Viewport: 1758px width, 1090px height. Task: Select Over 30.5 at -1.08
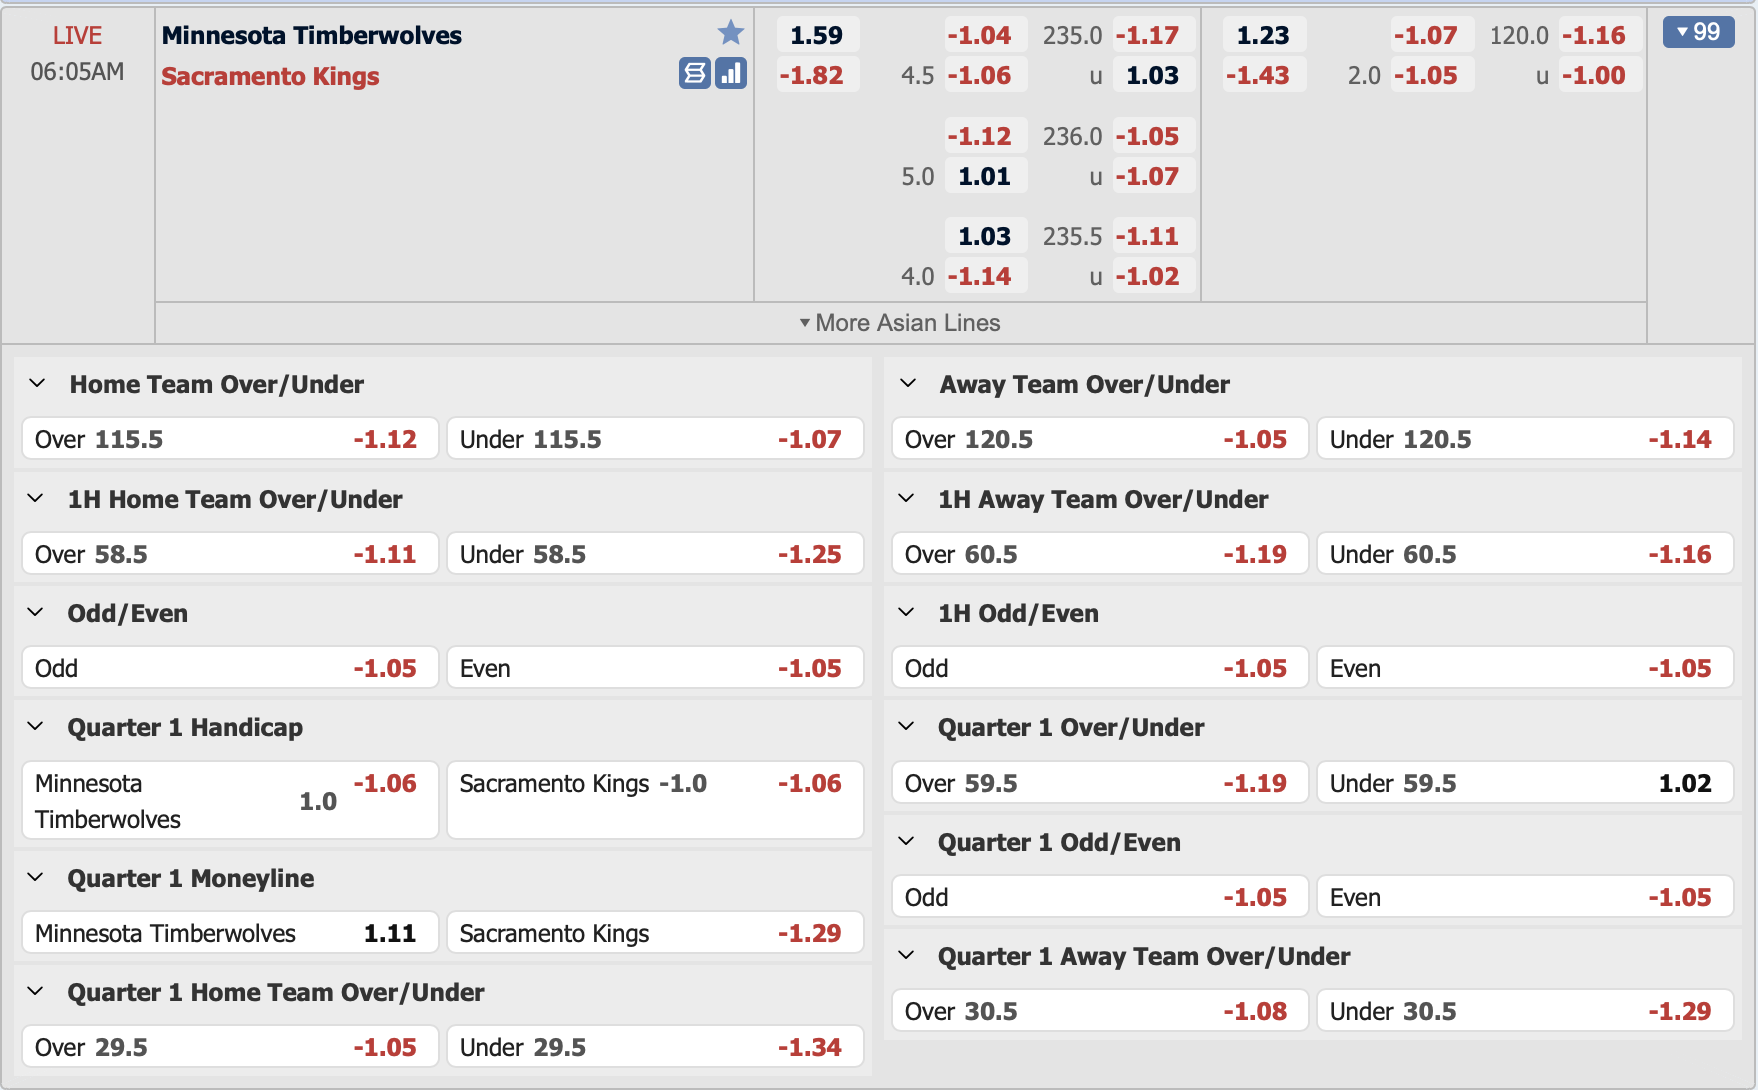[1100, 1011]
